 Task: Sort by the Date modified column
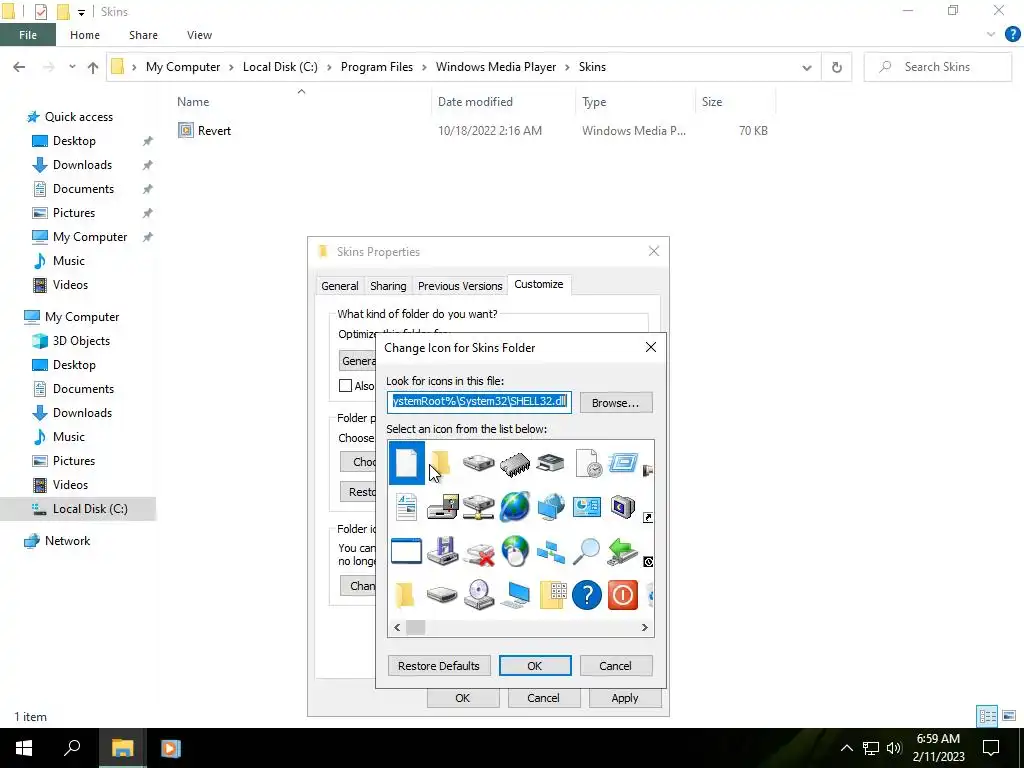(475, 102)
